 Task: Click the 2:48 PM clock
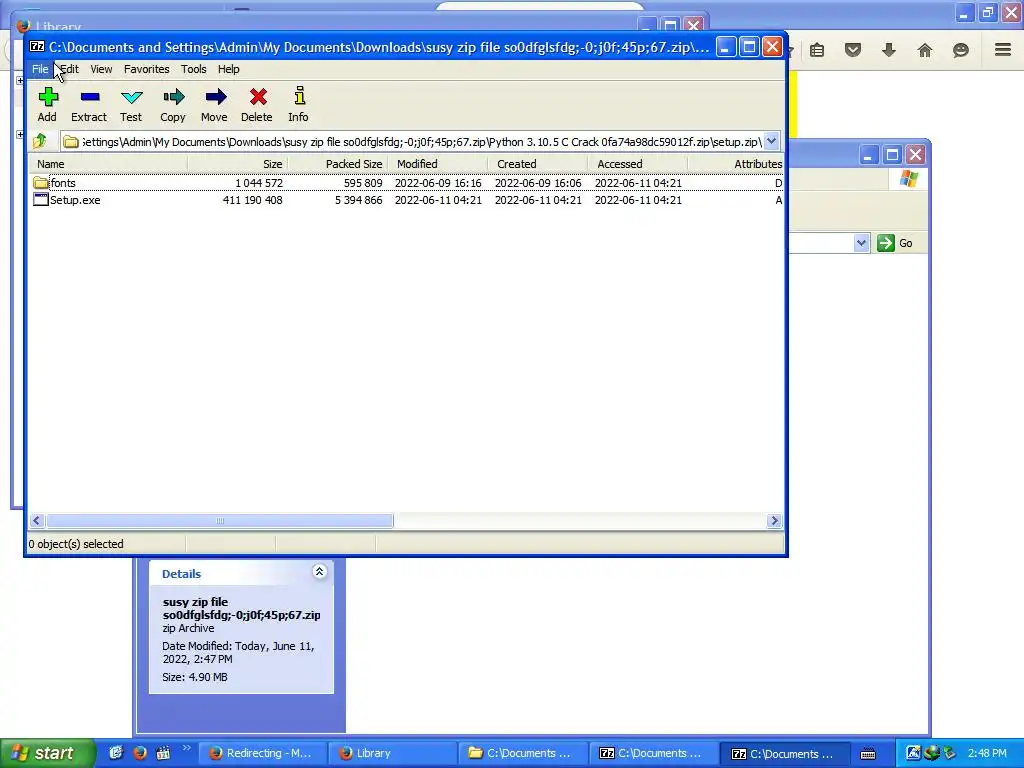pos(987,753)
